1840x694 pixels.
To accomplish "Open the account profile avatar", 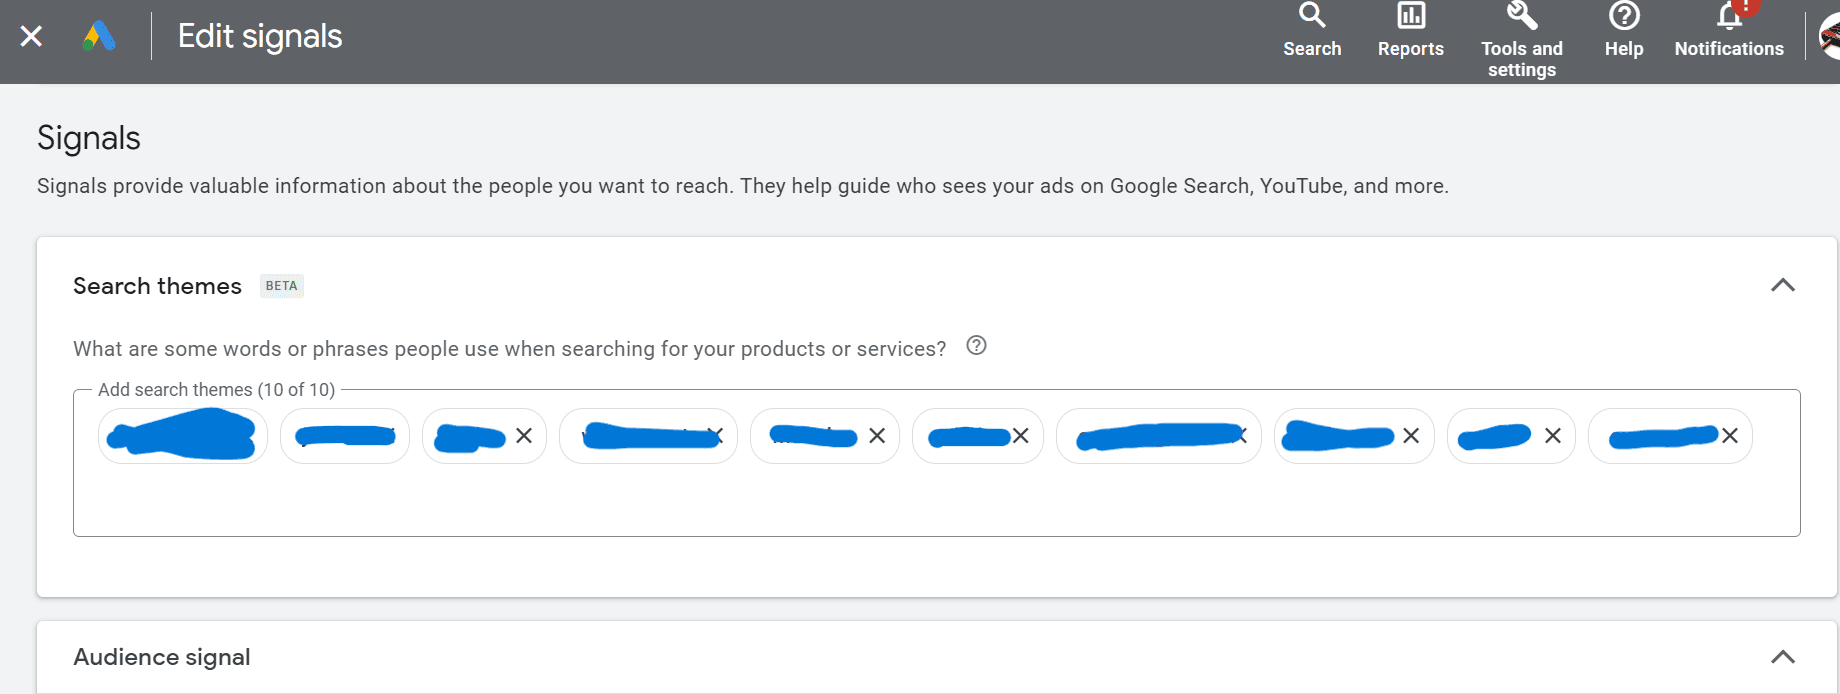I will coord(1830,37).
